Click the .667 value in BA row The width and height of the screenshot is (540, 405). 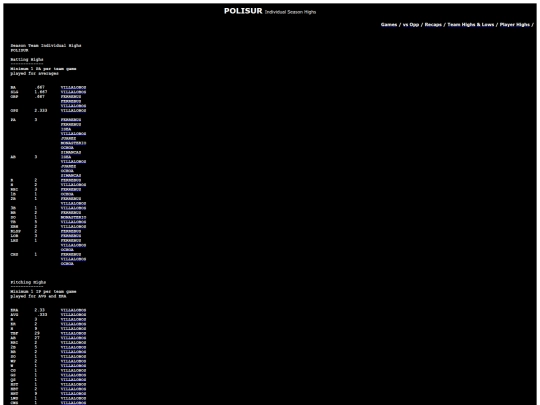pyautogui.click(x=40, y=87)
